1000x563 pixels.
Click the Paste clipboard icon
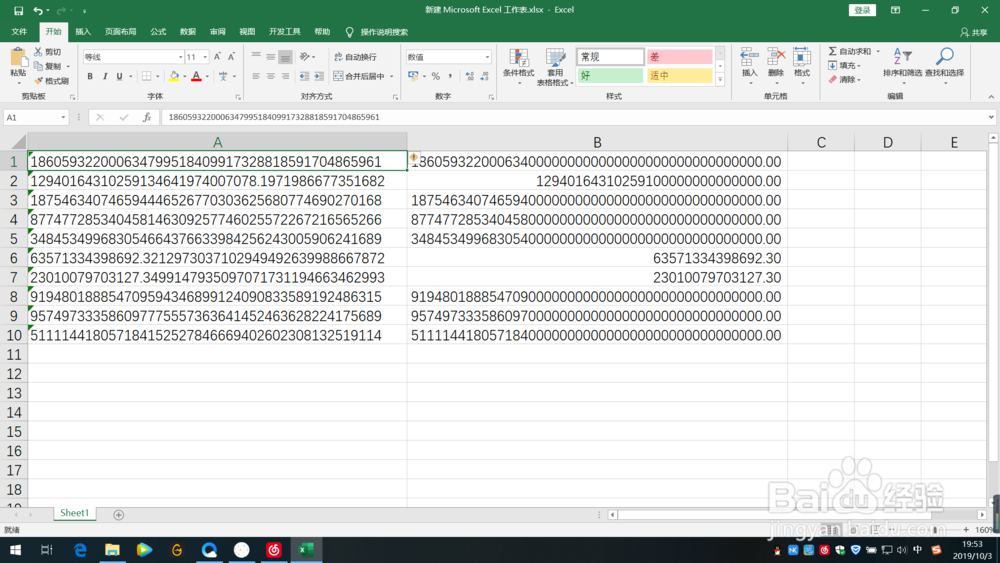click(x=18, y=58)
